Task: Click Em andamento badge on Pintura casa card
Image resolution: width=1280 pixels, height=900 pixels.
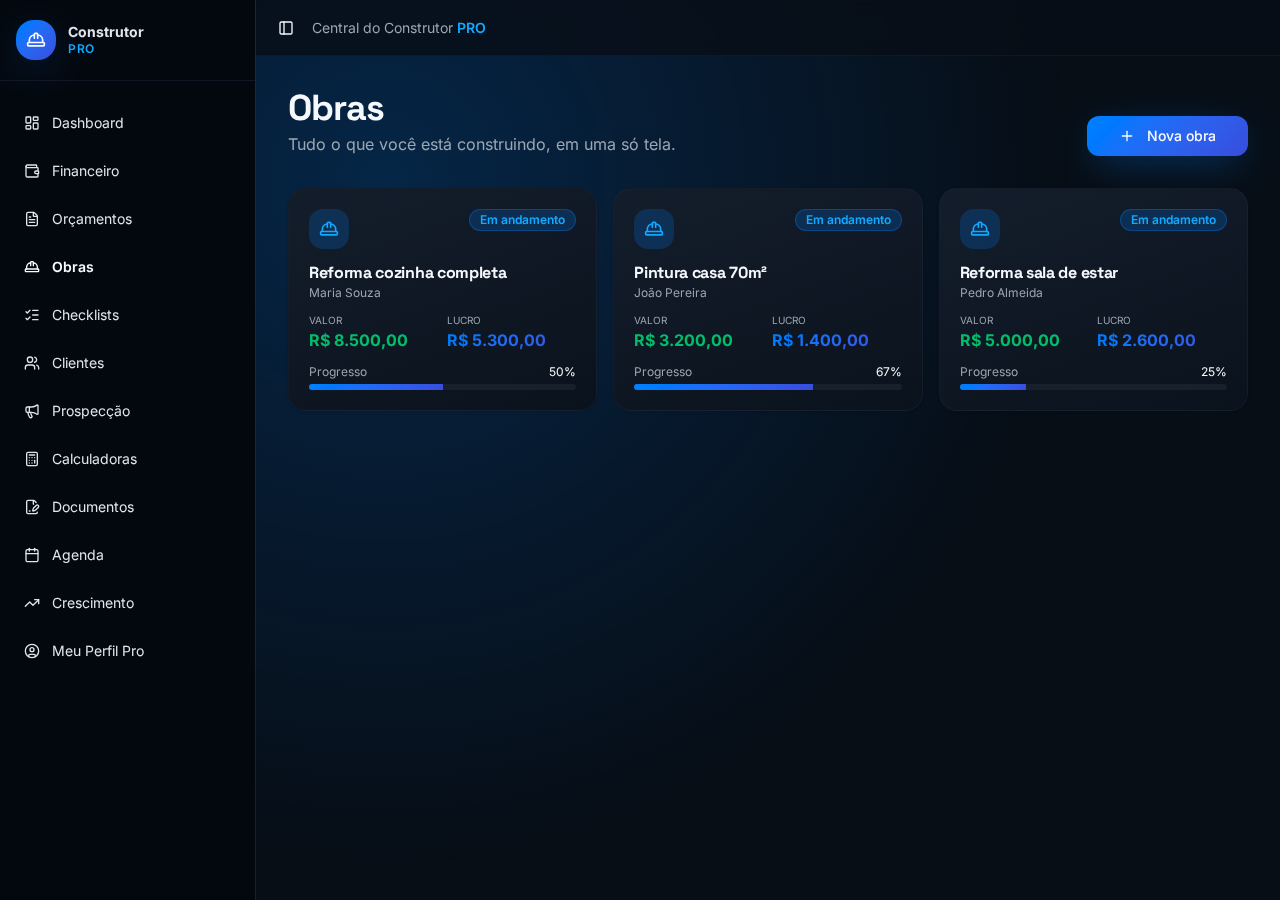Action: pyautogui.click(x=848, y=220)
